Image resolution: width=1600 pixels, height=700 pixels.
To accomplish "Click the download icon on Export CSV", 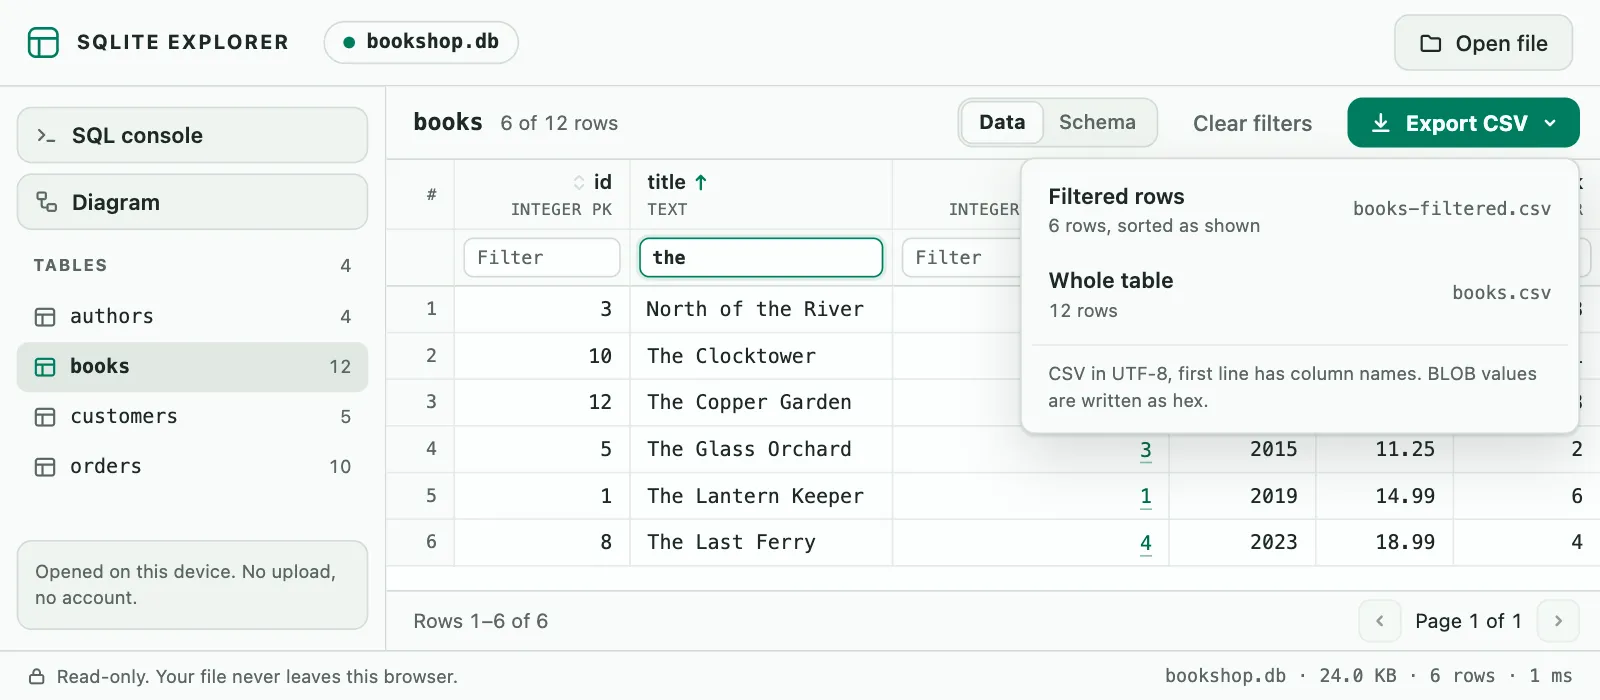I will 1381,123.
